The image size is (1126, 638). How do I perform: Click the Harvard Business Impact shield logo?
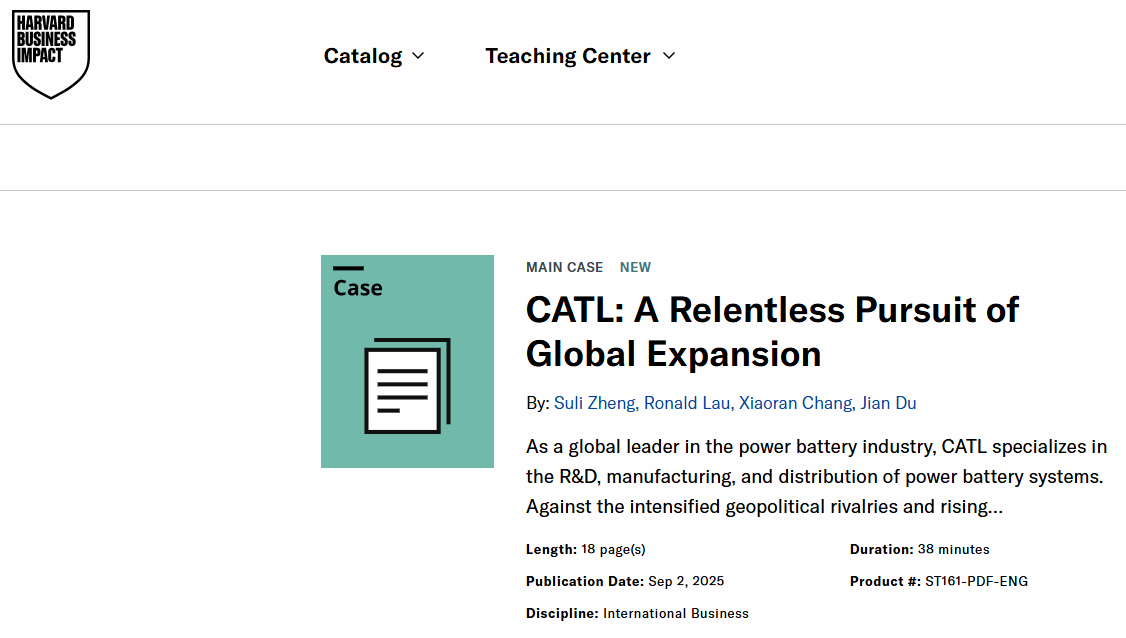51,54
